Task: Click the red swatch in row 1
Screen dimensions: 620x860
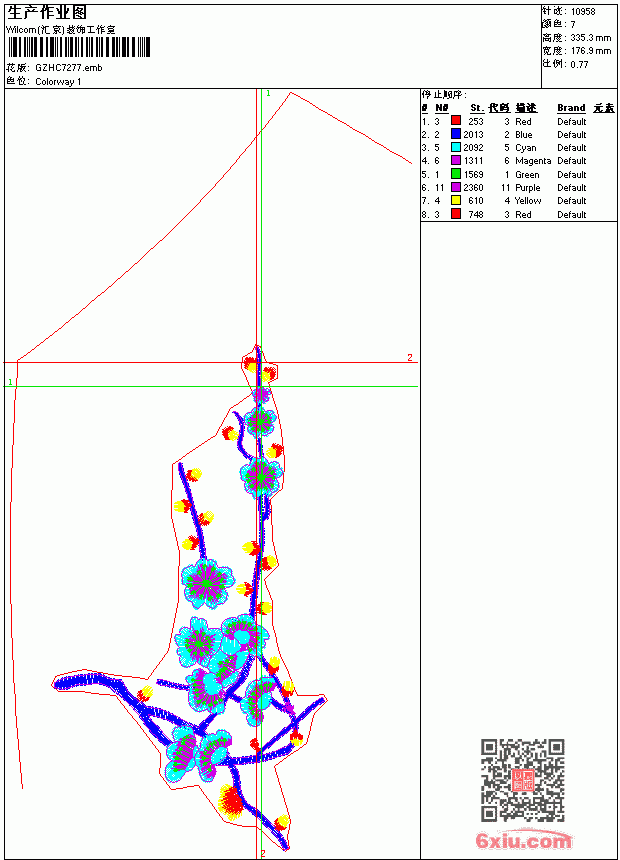Action: point(455,121)
